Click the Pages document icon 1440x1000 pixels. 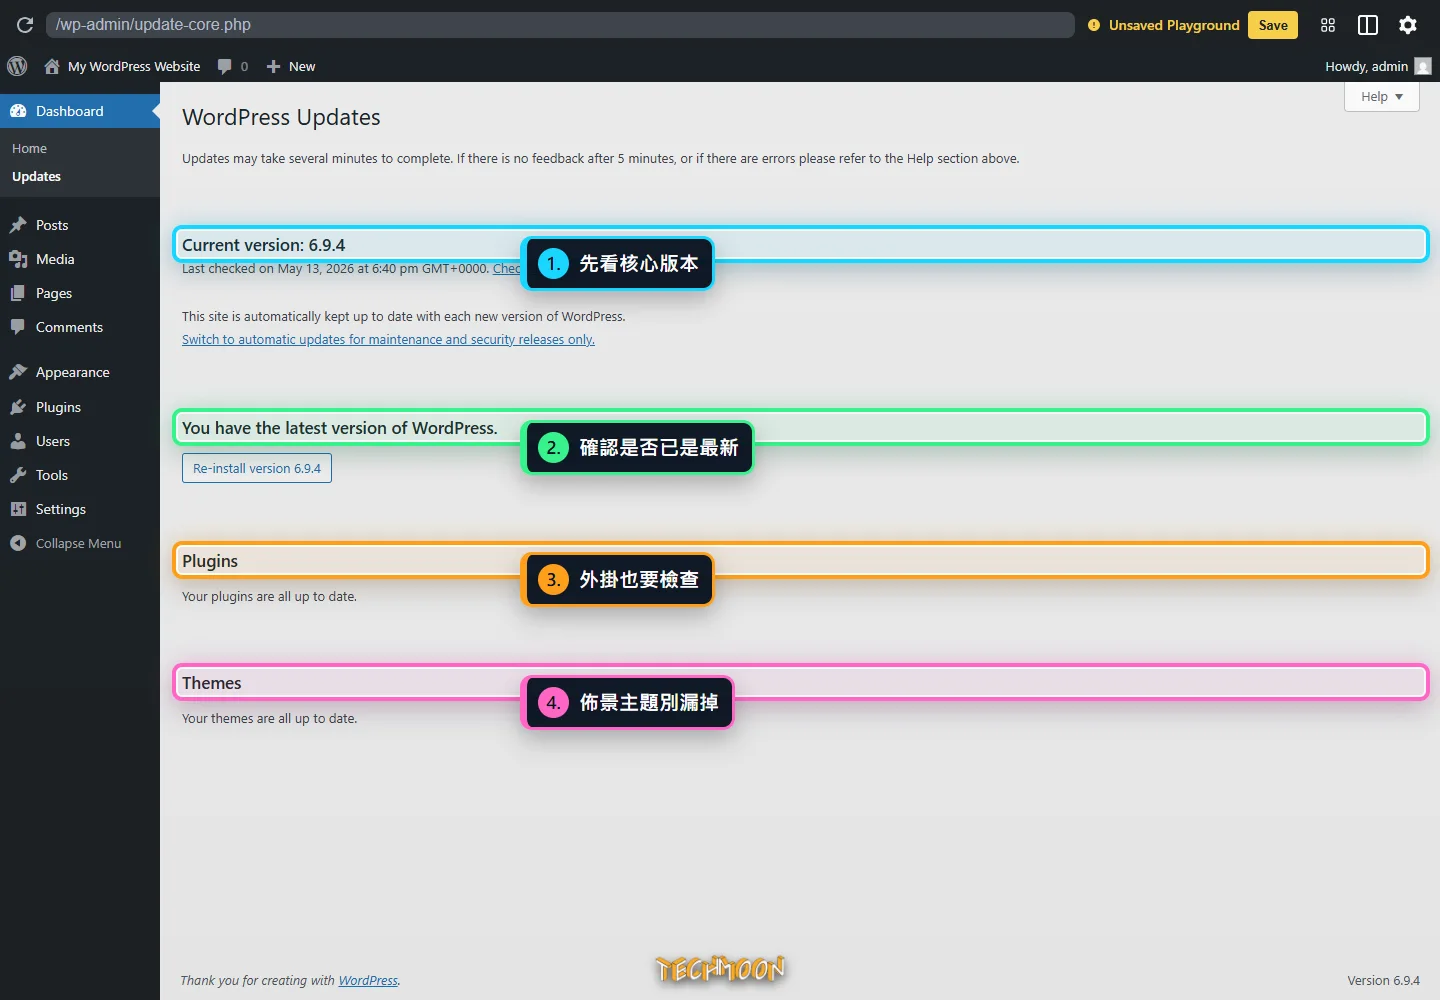pos(18,293)
